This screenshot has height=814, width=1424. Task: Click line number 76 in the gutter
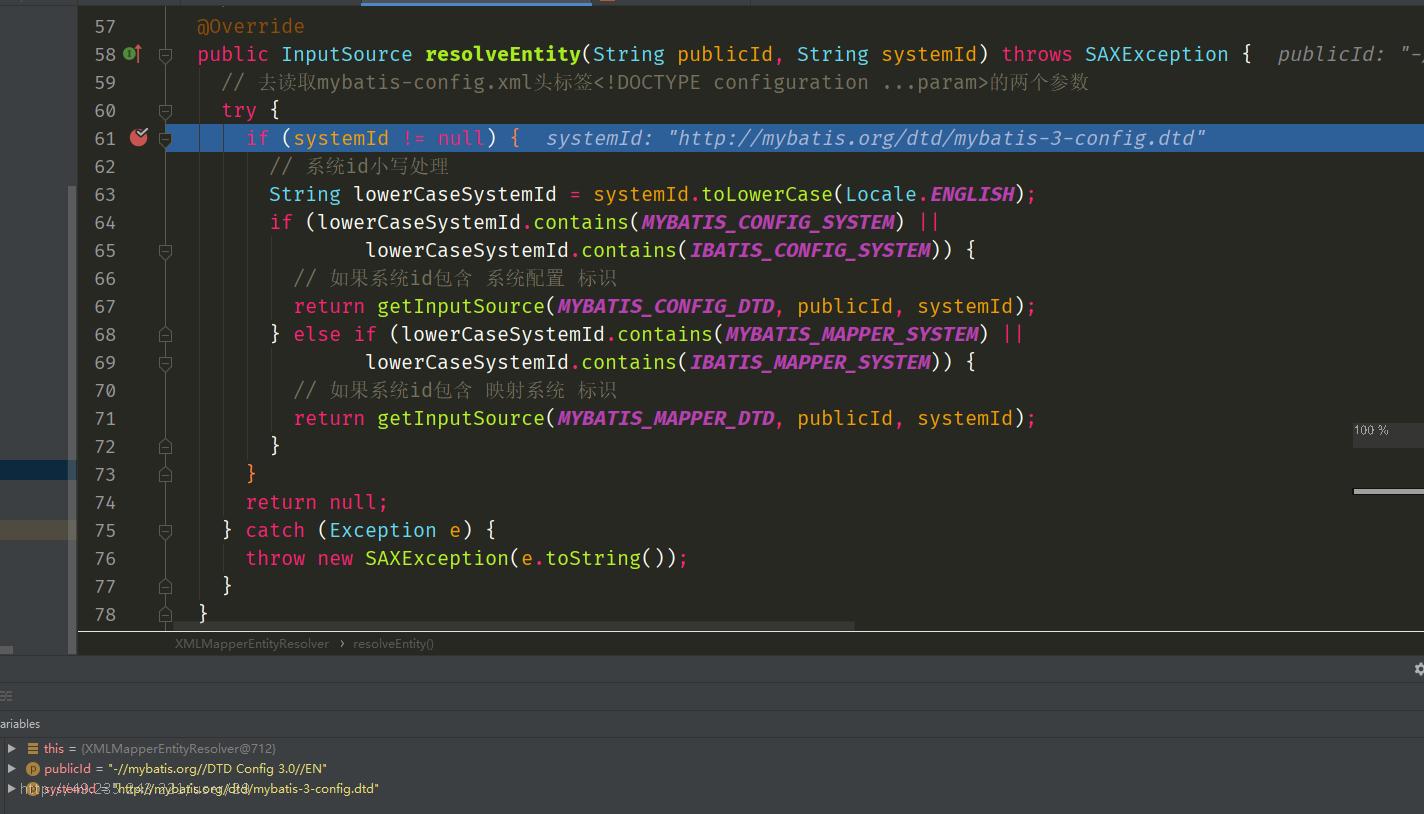(x=105, y=558)
